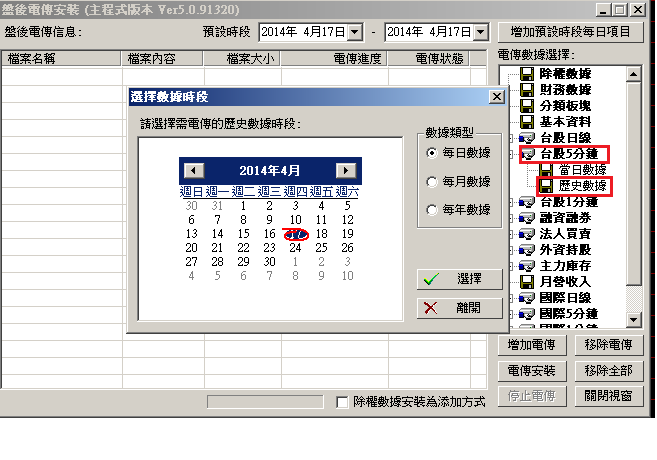Expand the 法人買賣 tree node
This screenshot has width=657, height=460.
coord(510,234)
